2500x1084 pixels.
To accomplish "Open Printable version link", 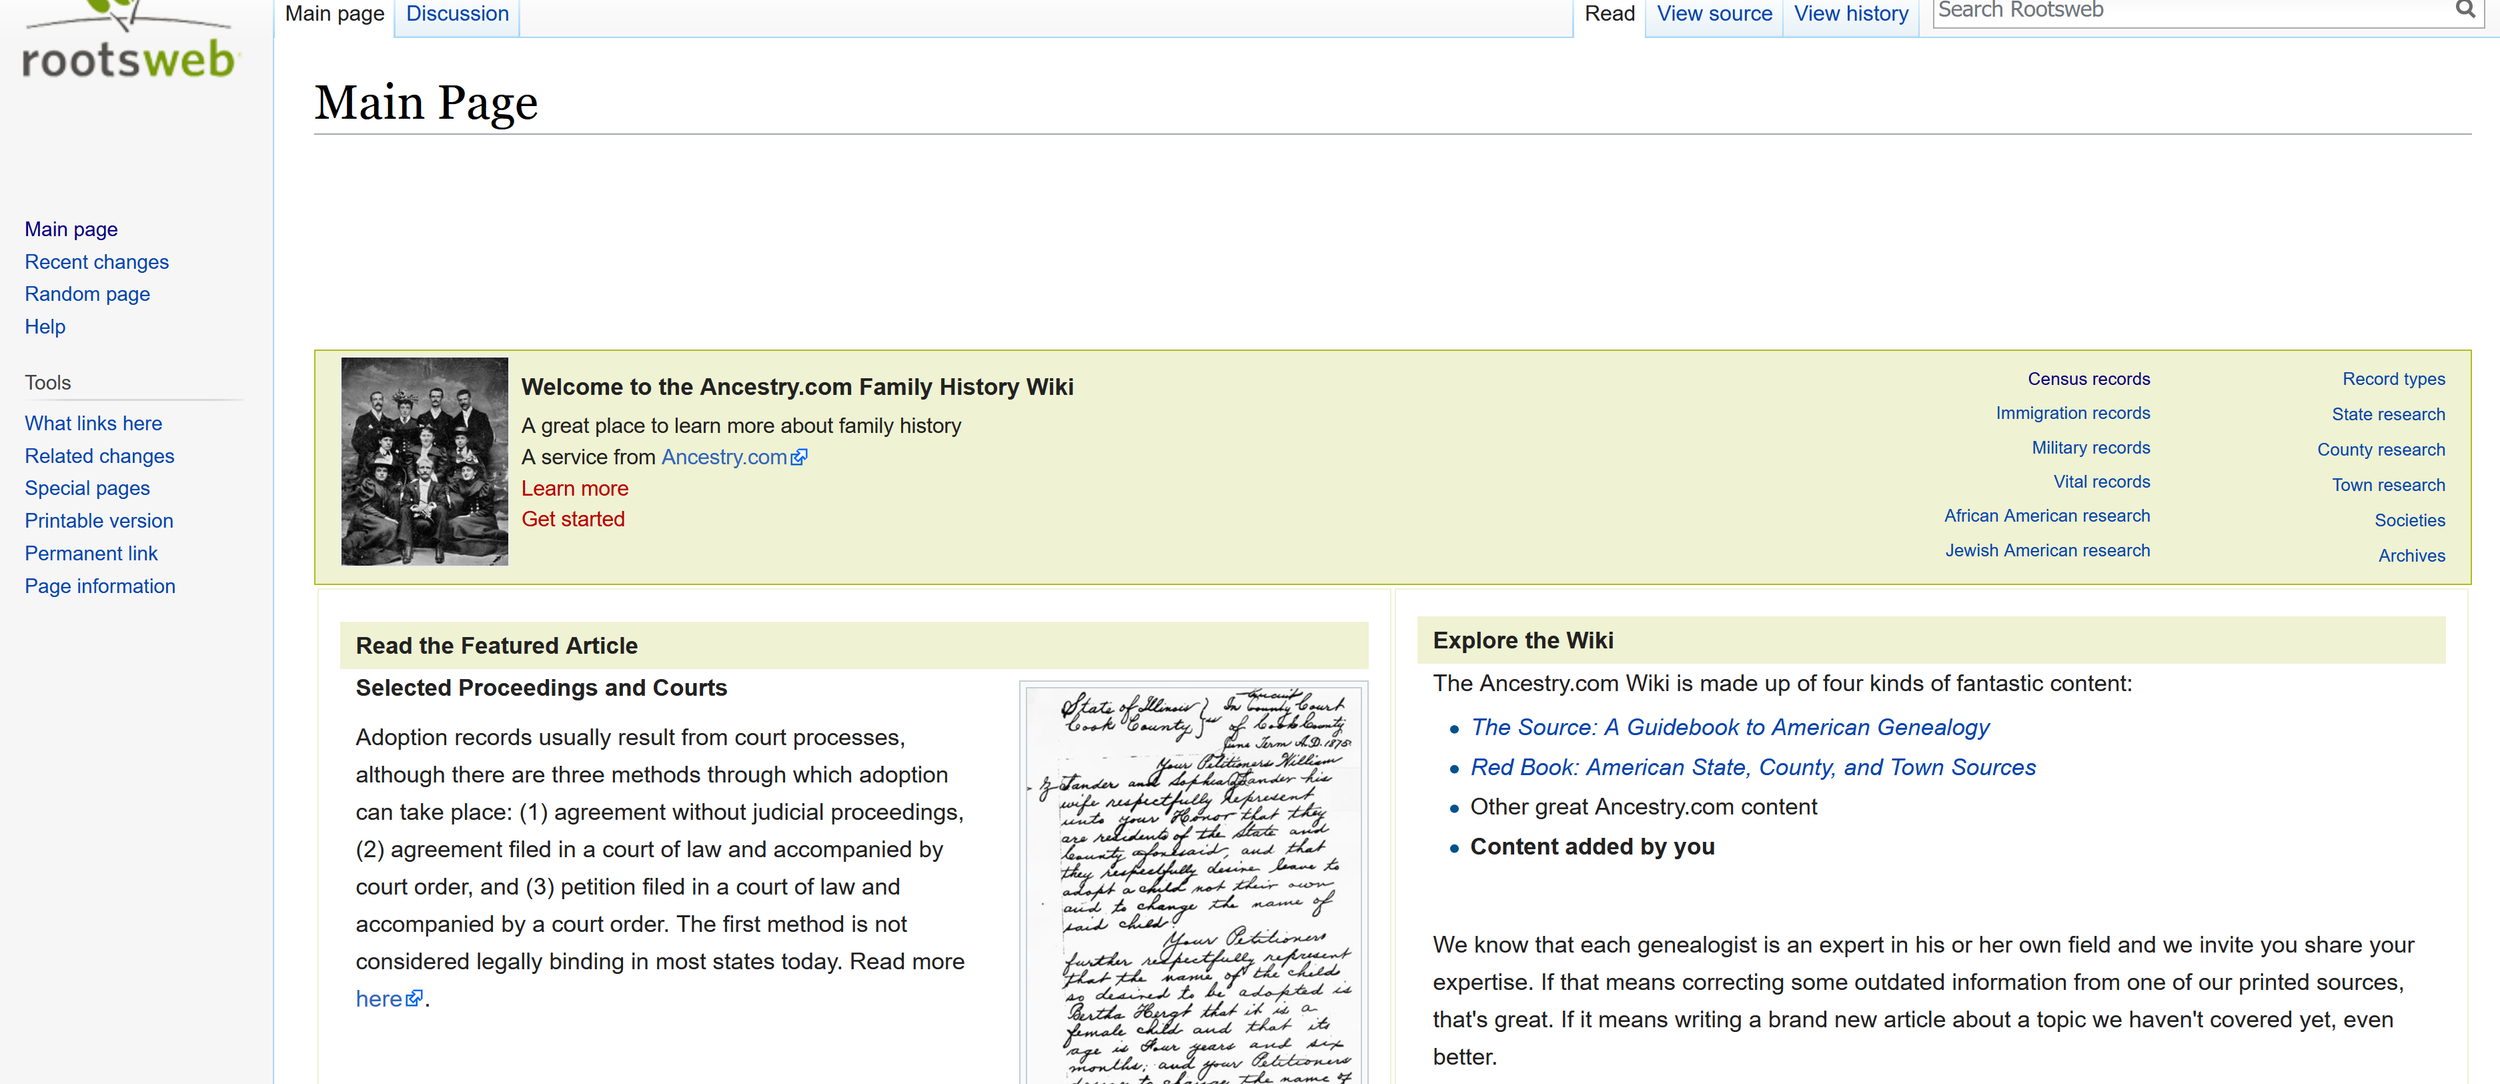I will click(99, 521).
